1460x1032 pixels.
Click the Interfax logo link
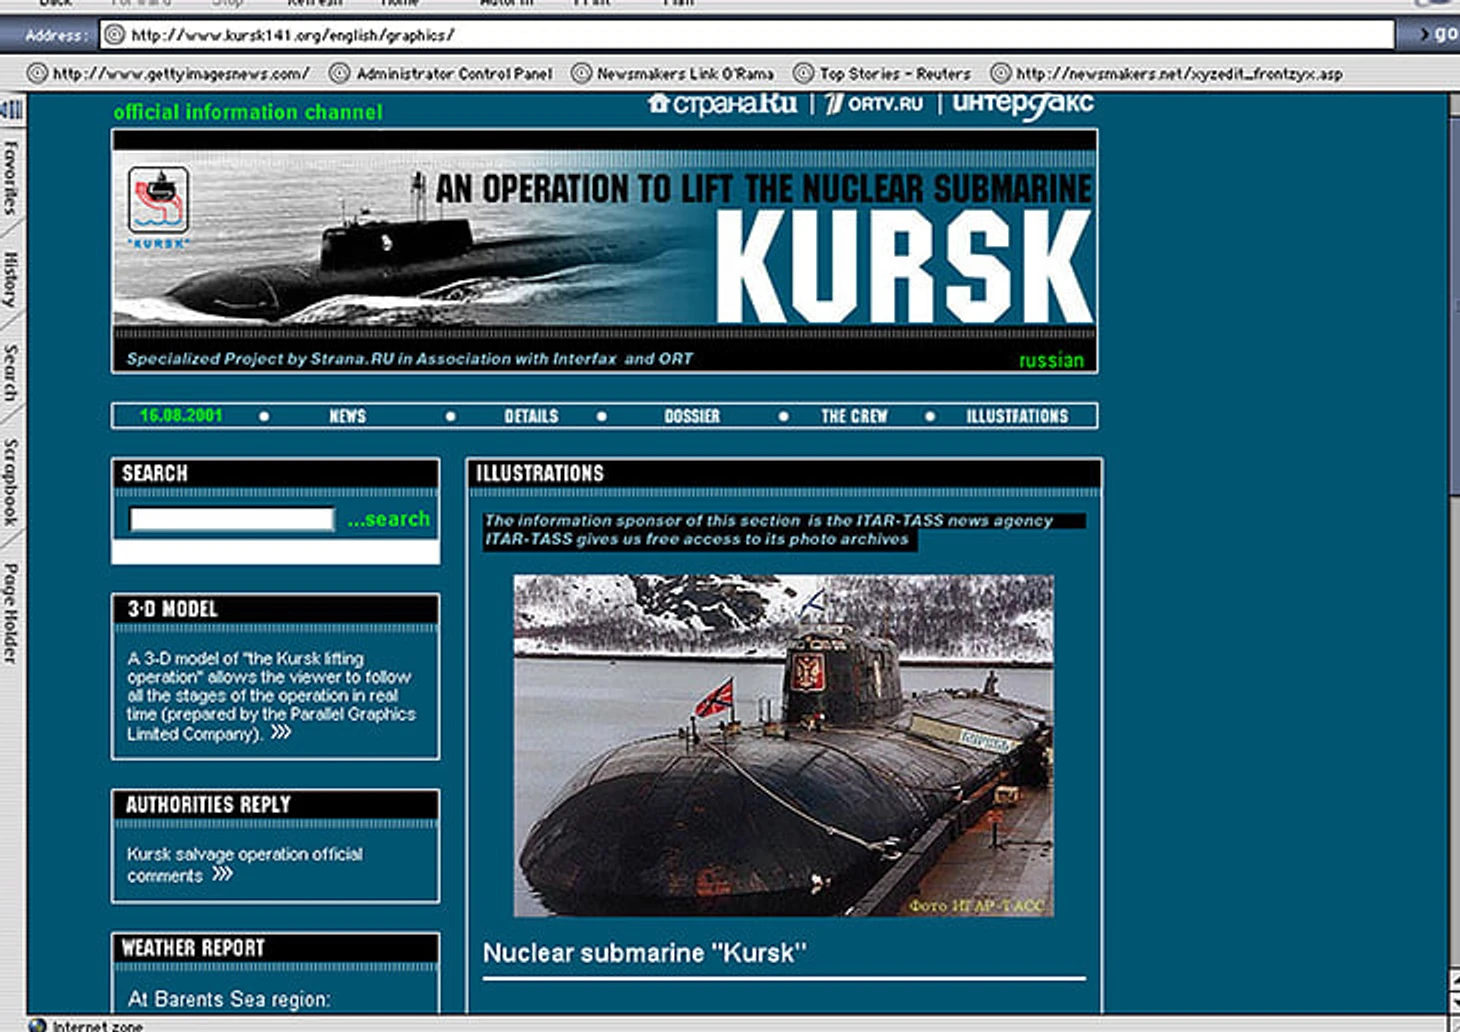pos(1022,104)
